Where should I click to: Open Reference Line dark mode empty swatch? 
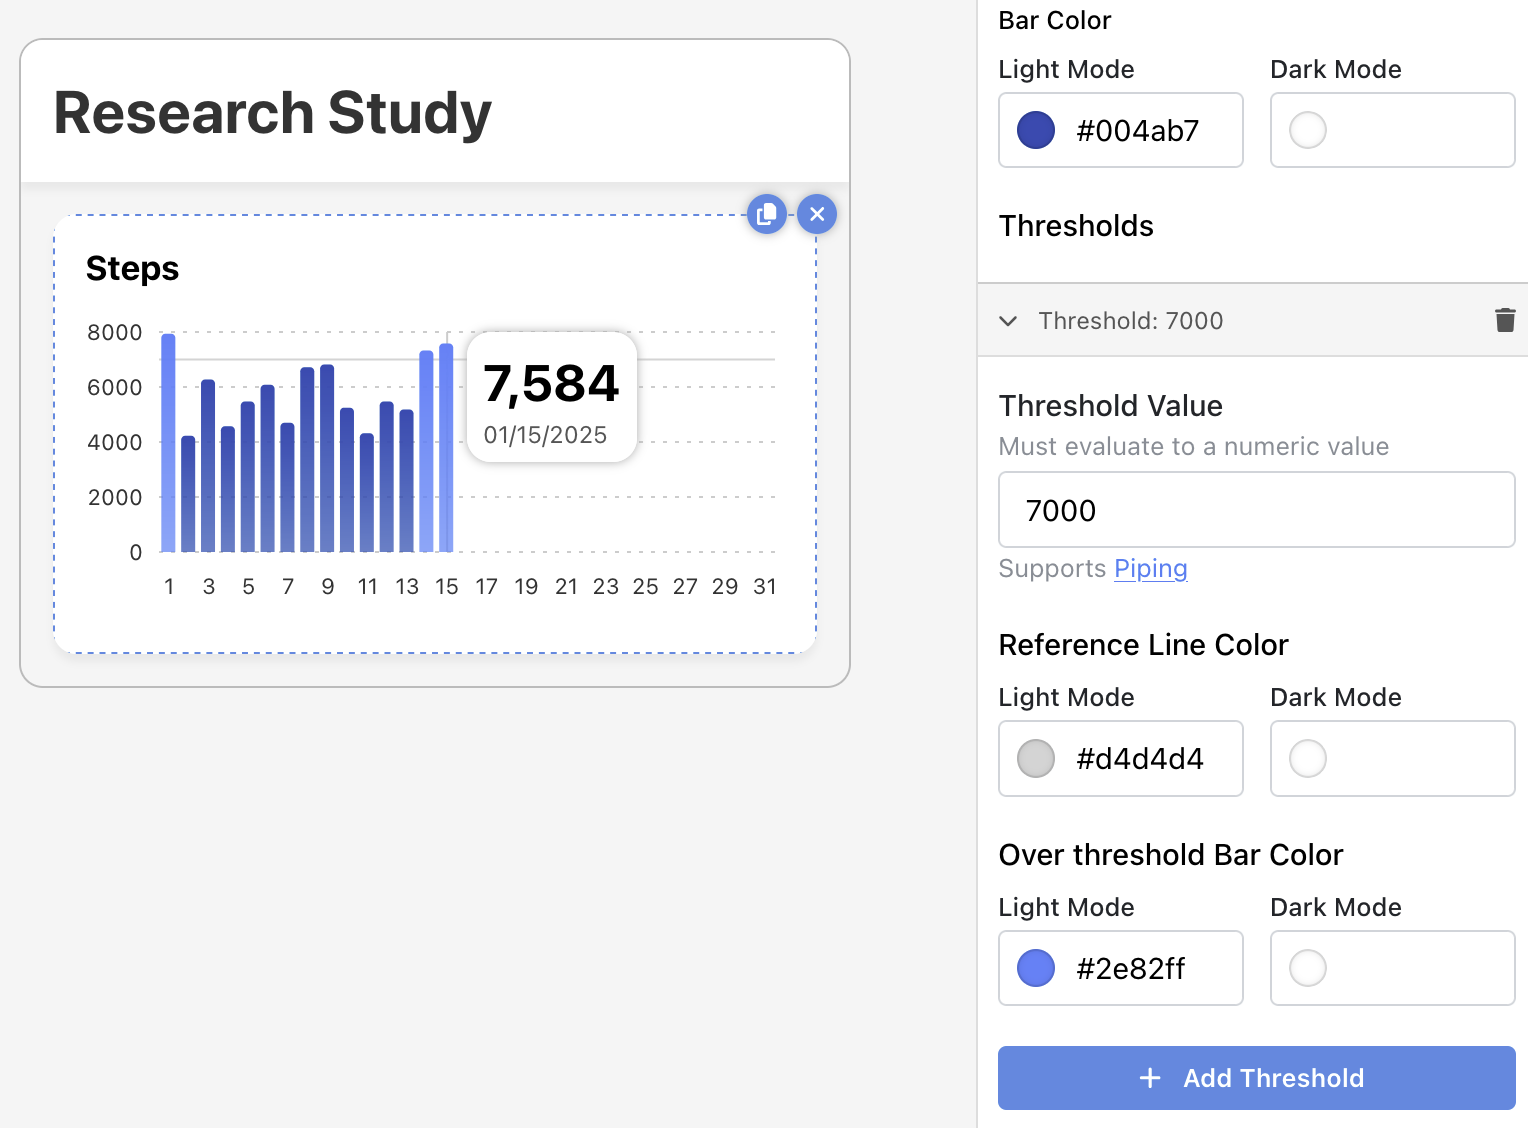1307,758
